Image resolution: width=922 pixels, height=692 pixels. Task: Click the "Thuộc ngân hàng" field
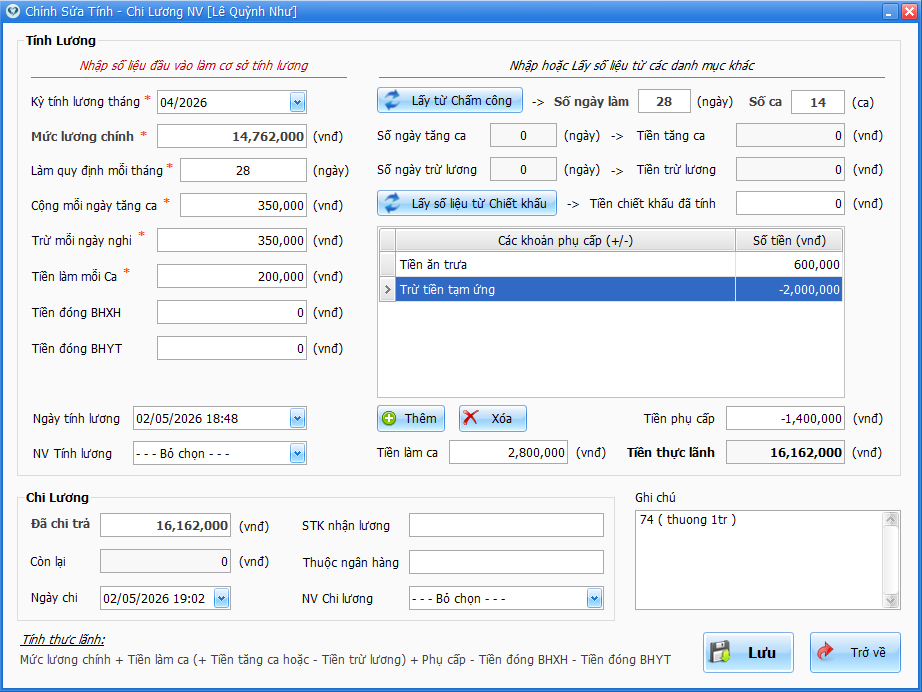point(506,562)
